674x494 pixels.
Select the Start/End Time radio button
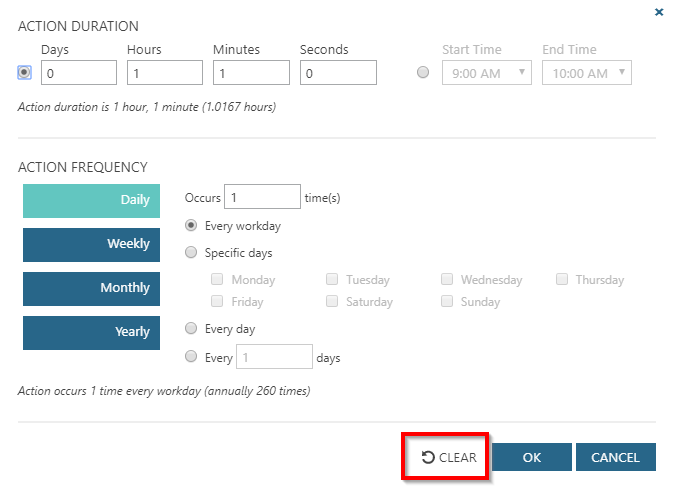click(x=423, y=72)
